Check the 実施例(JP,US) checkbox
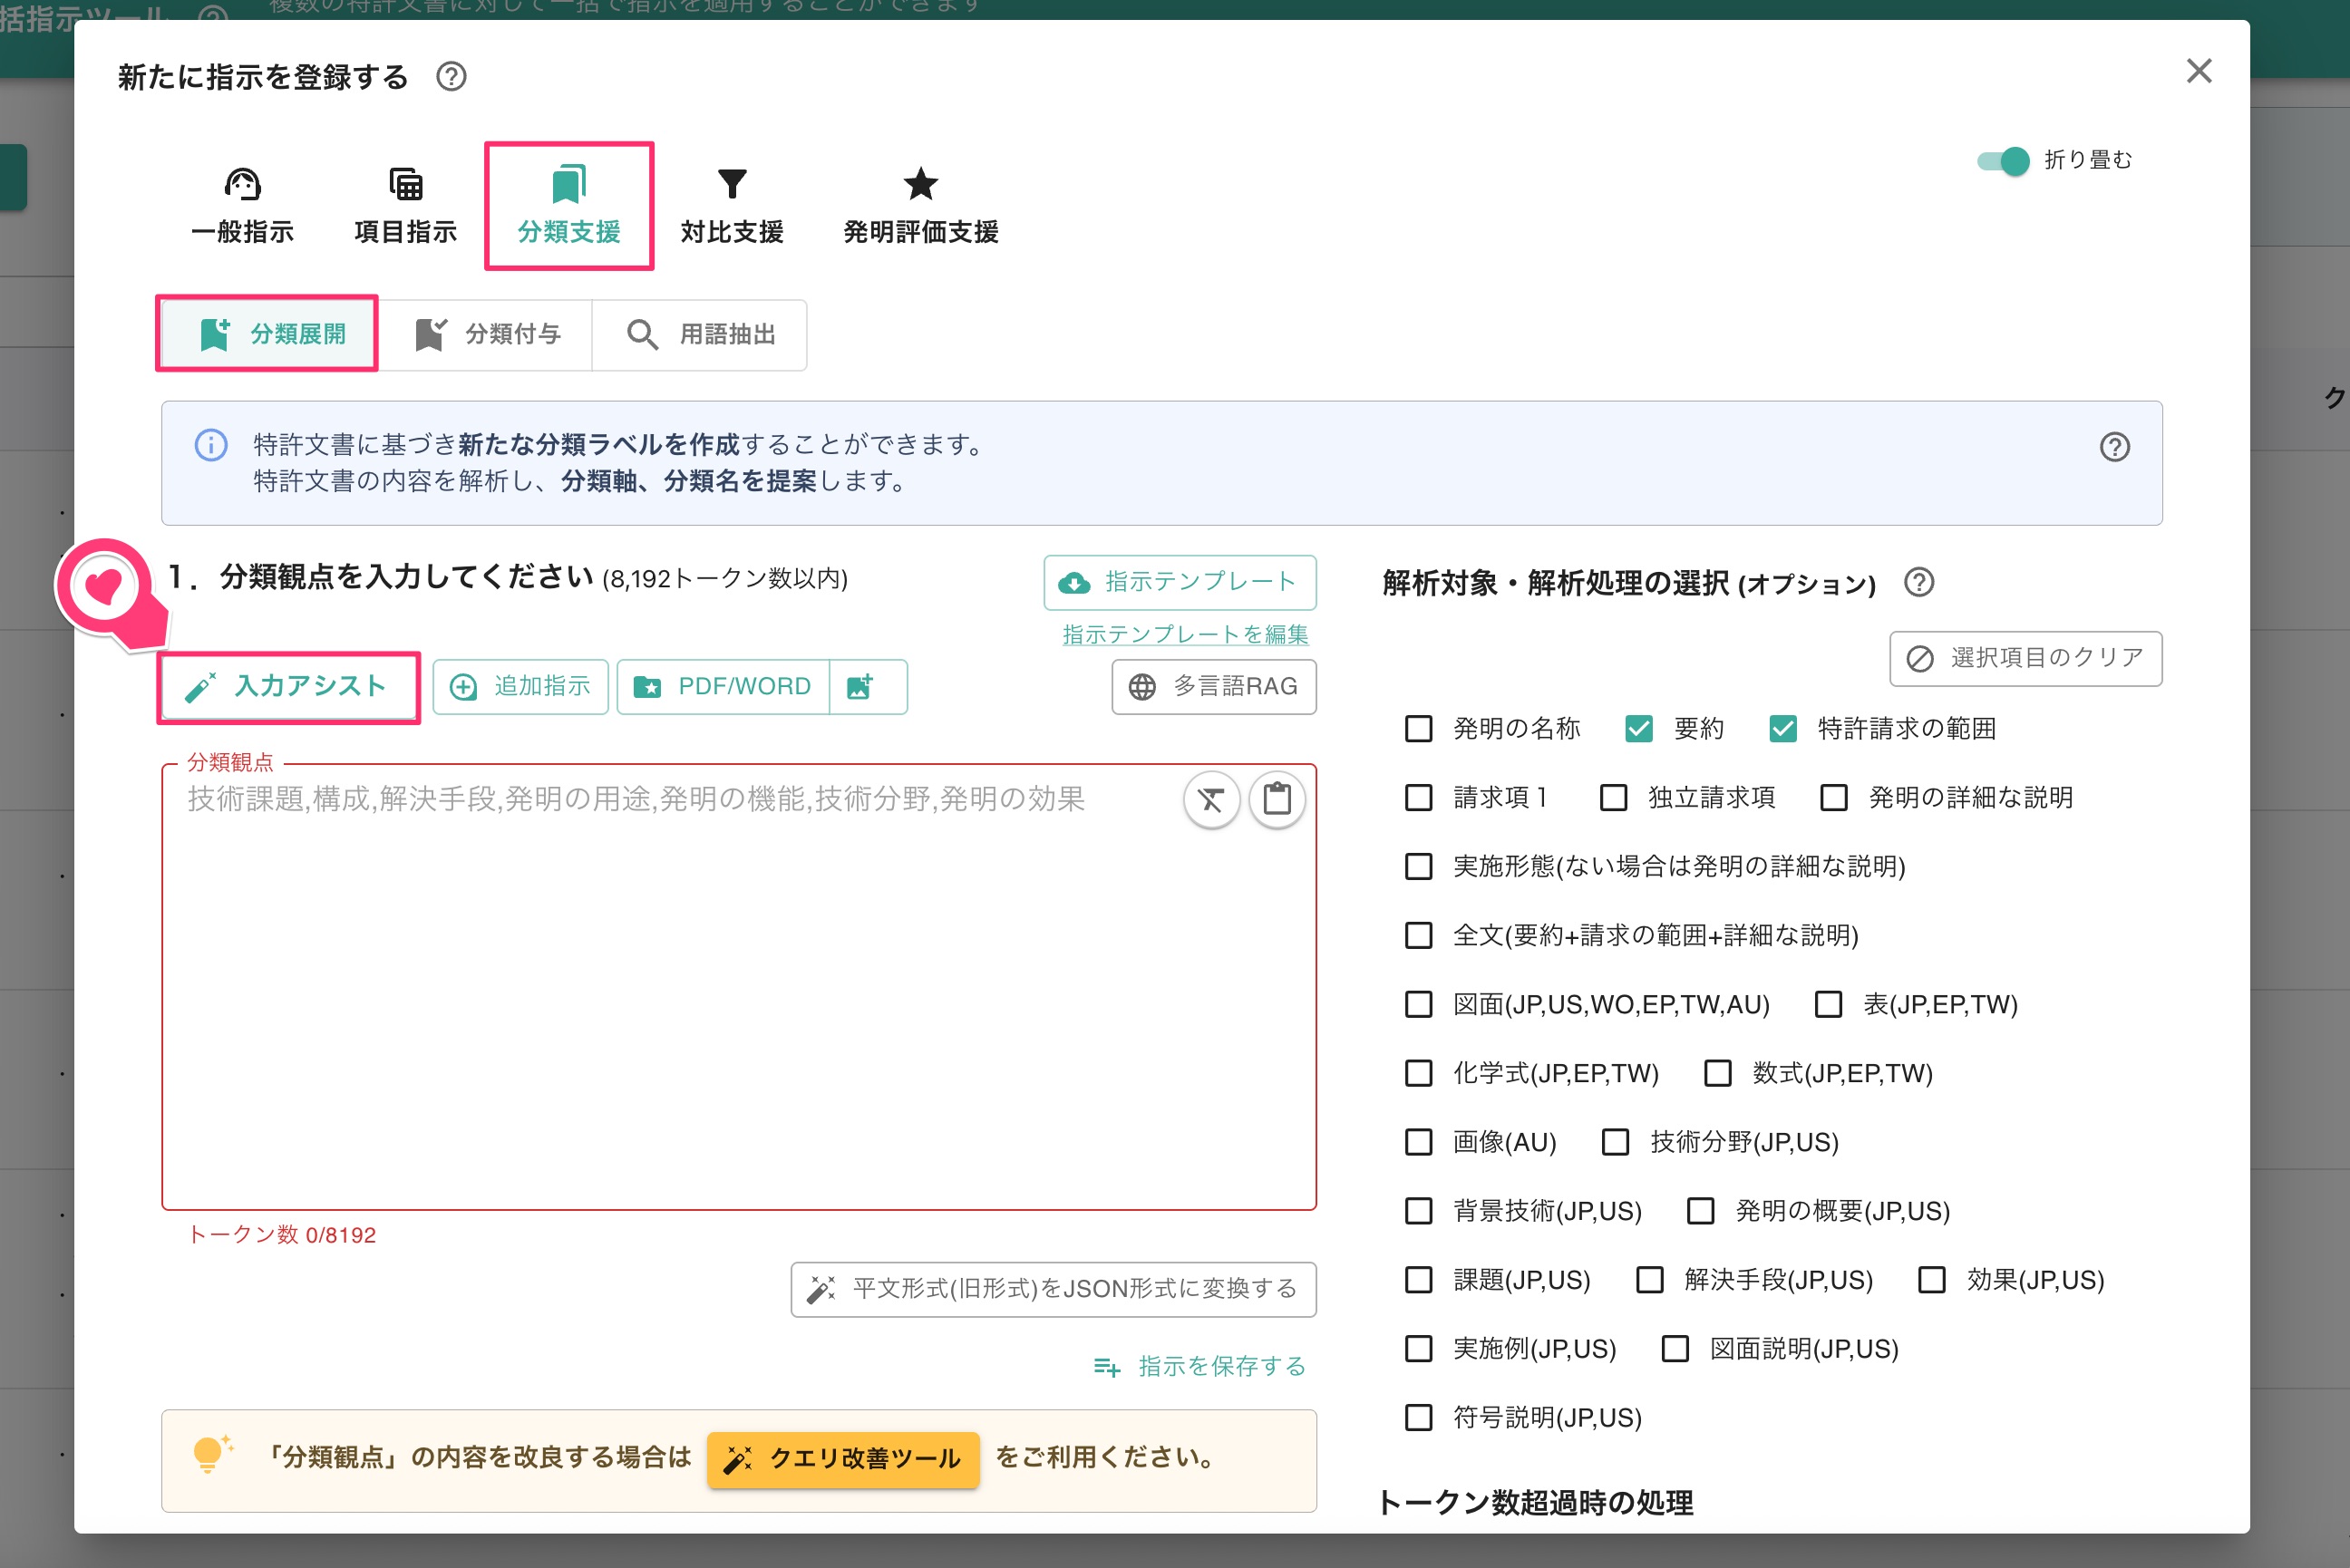This screenshot has height=1568, width=2350. [1418, 1349]
